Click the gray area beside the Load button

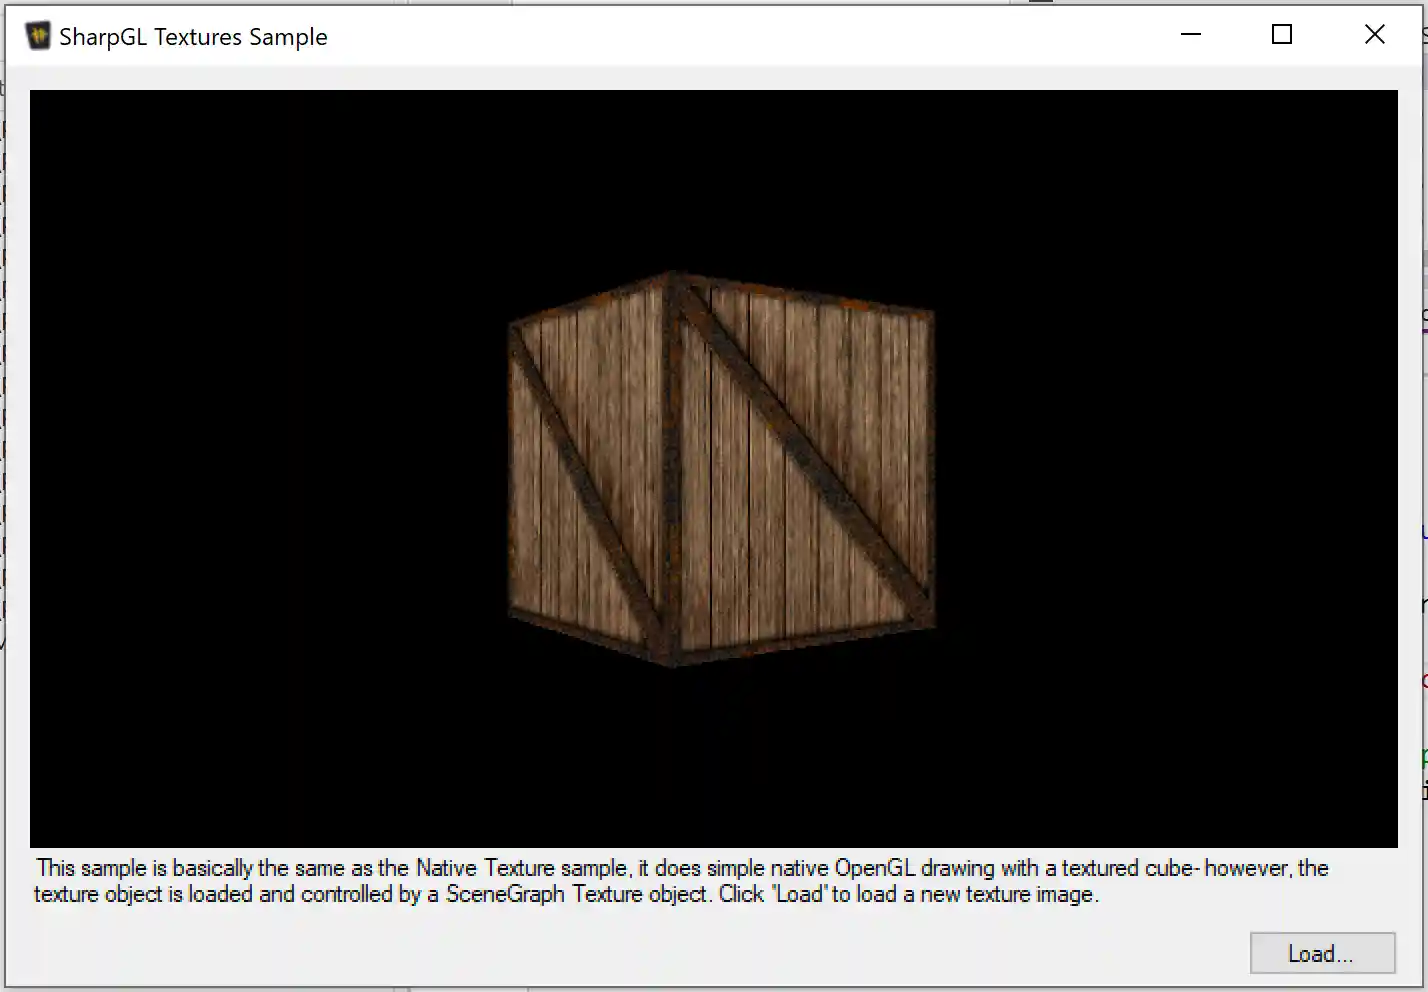[1100, 953]
